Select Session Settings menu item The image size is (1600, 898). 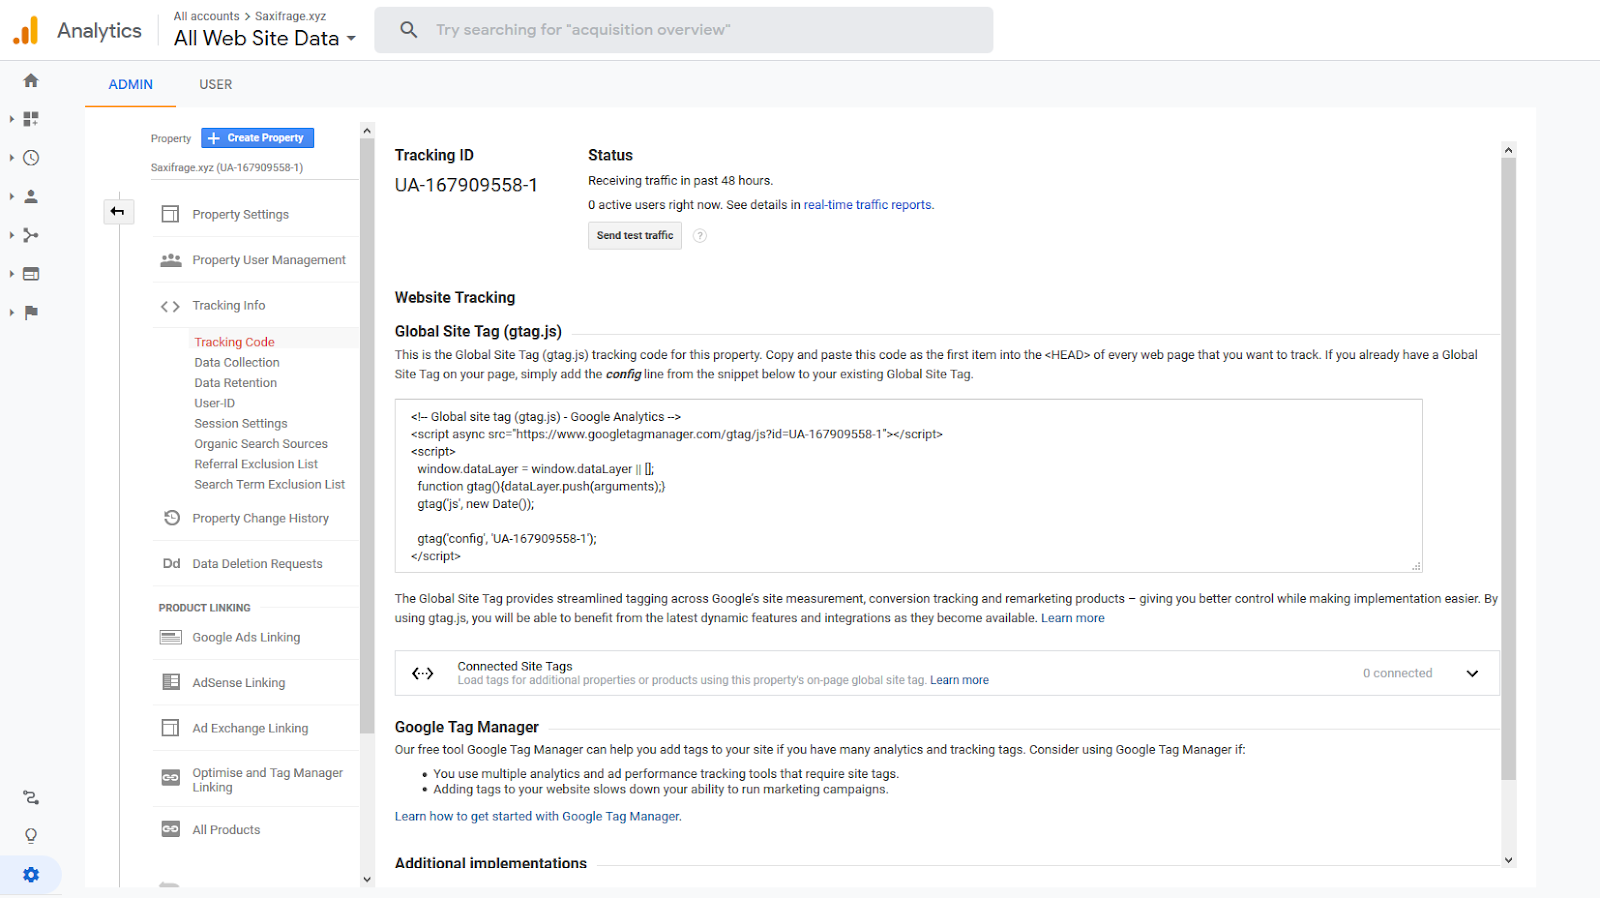[x=241, y=424]
